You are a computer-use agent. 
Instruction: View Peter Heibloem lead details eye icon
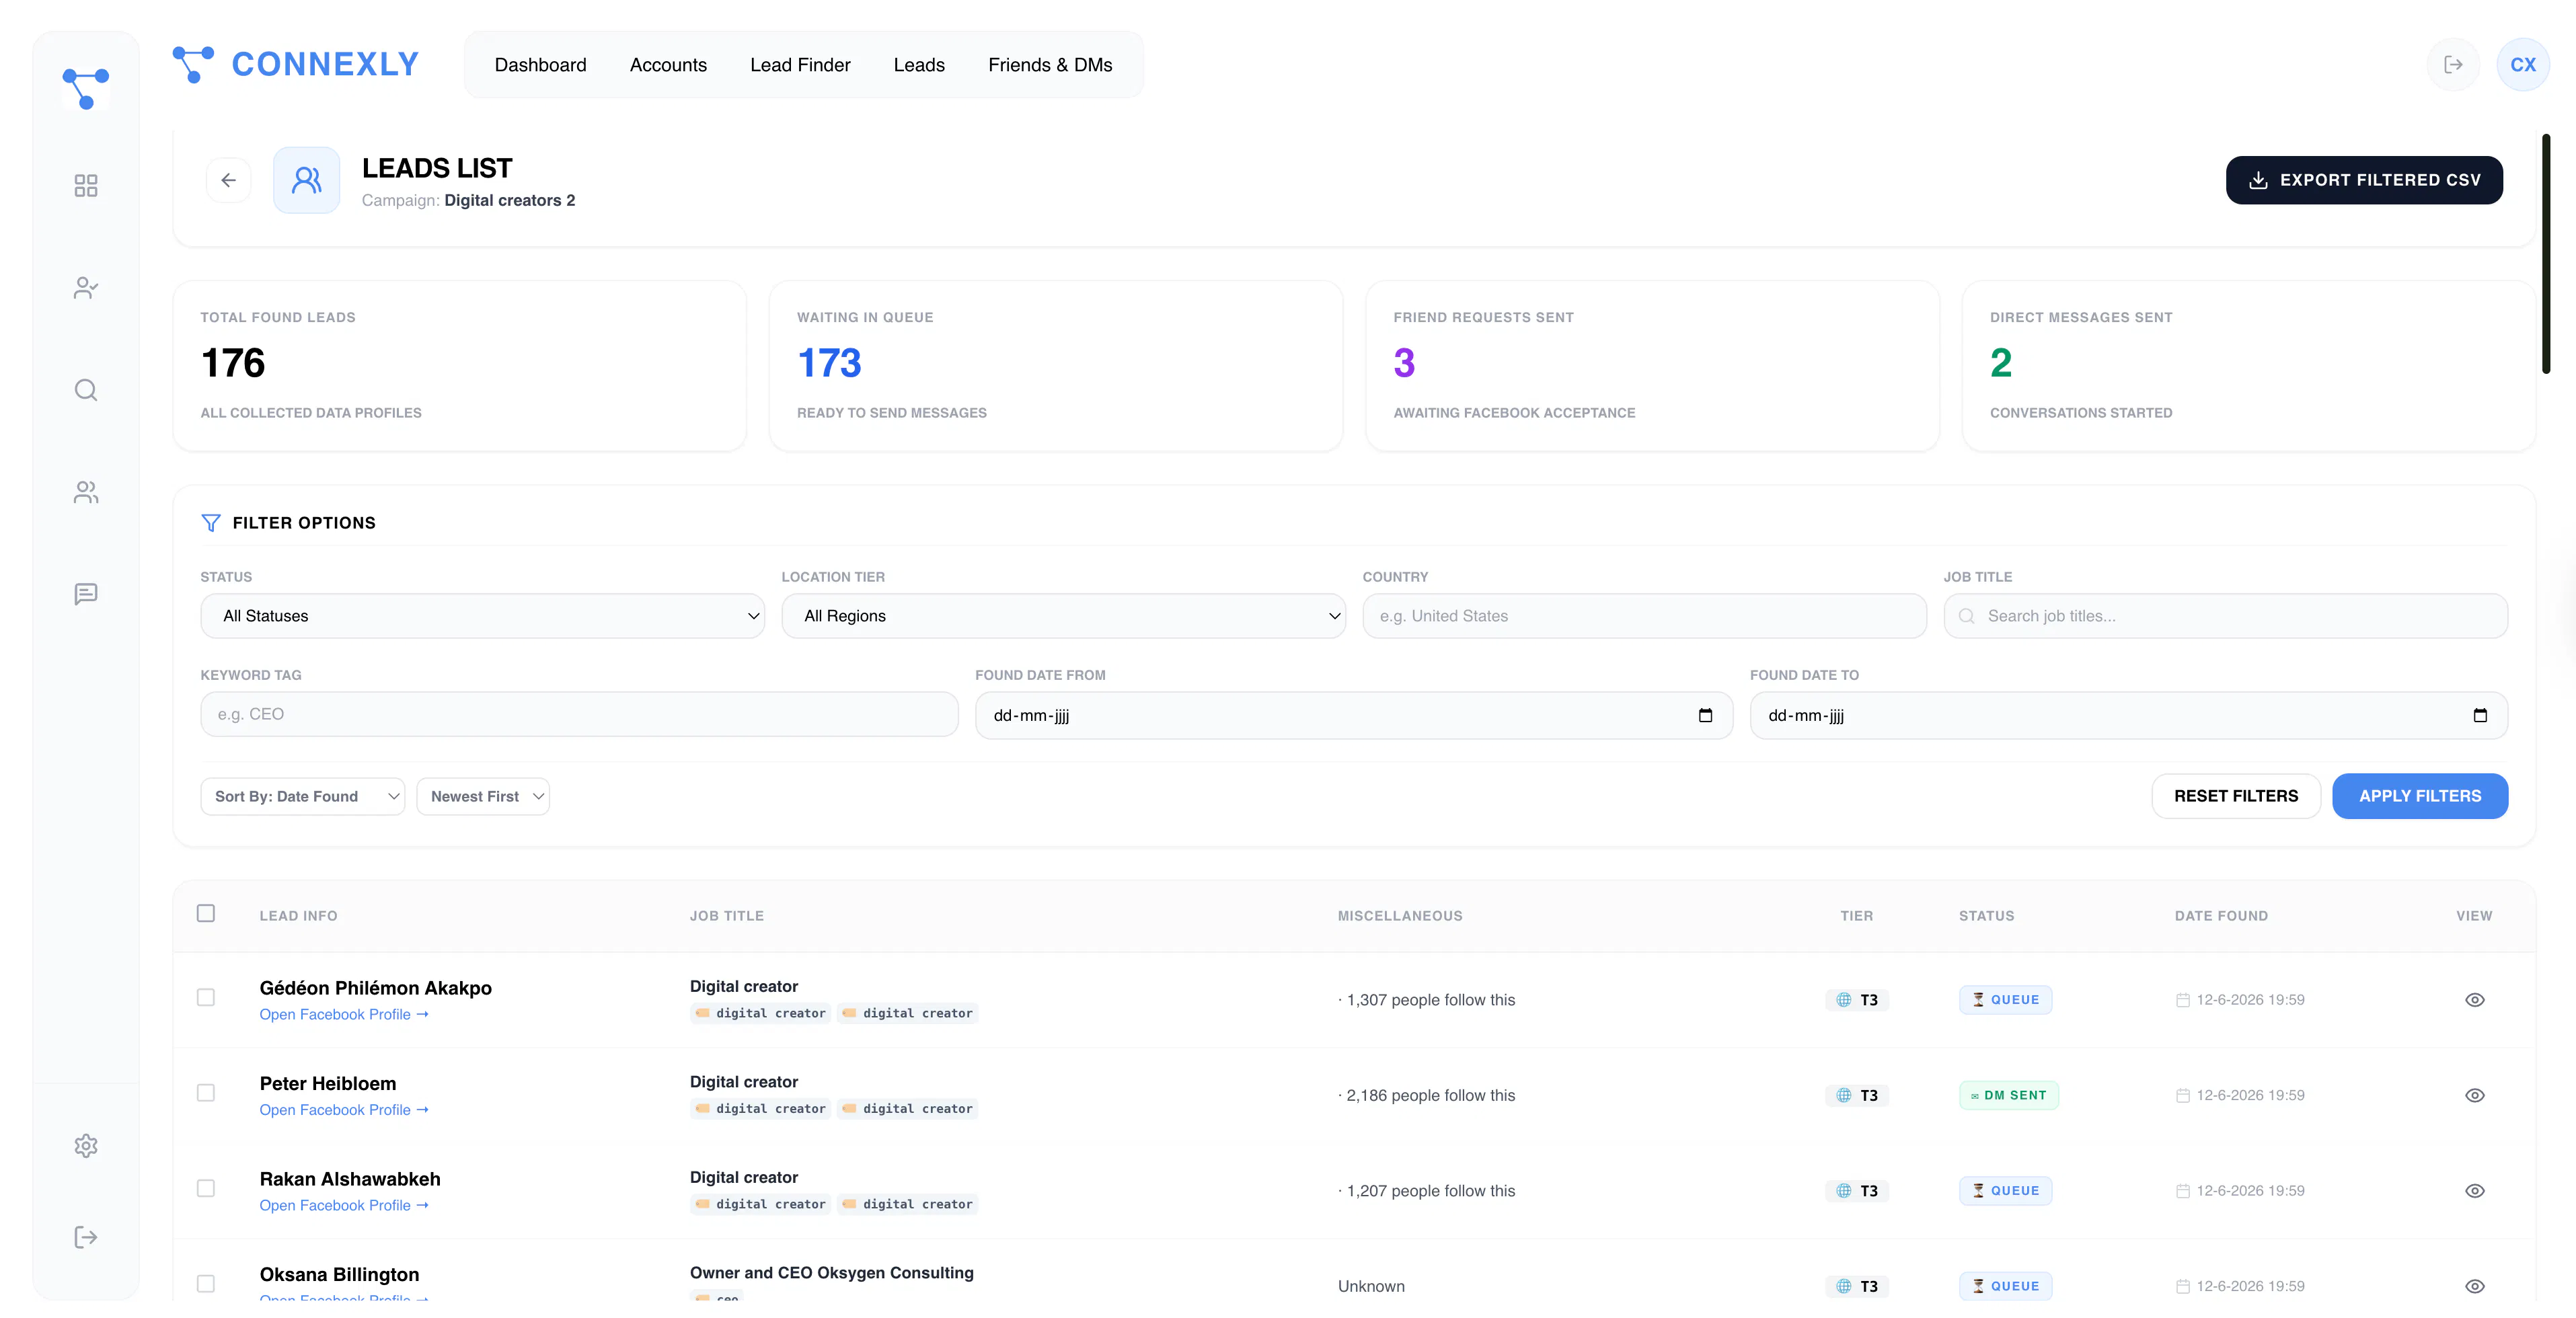point(2475,1095)
